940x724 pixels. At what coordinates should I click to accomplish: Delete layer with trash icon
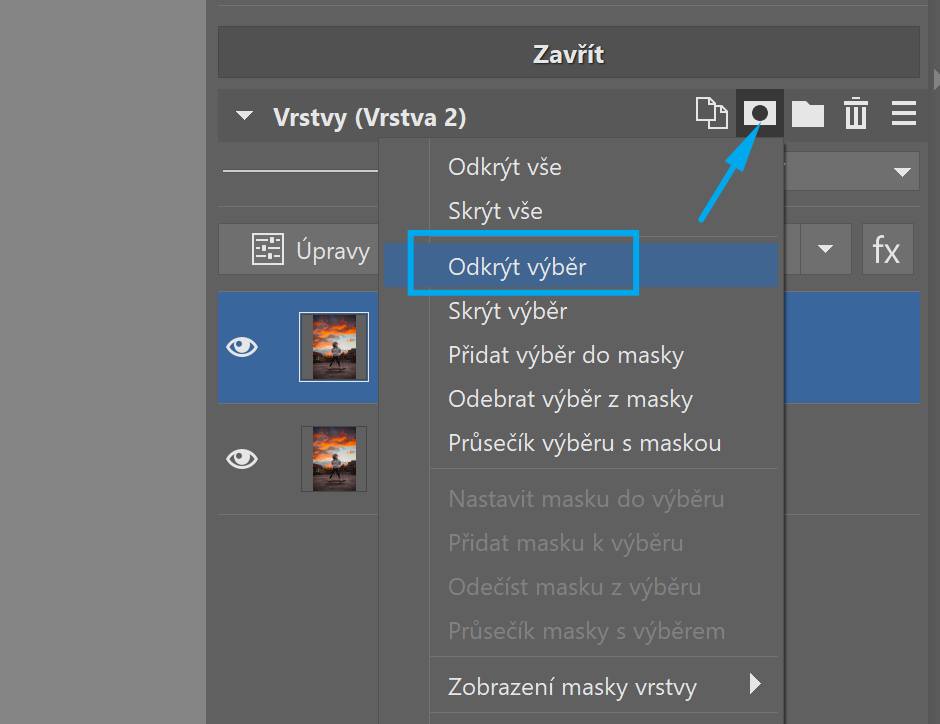[856, 115]
